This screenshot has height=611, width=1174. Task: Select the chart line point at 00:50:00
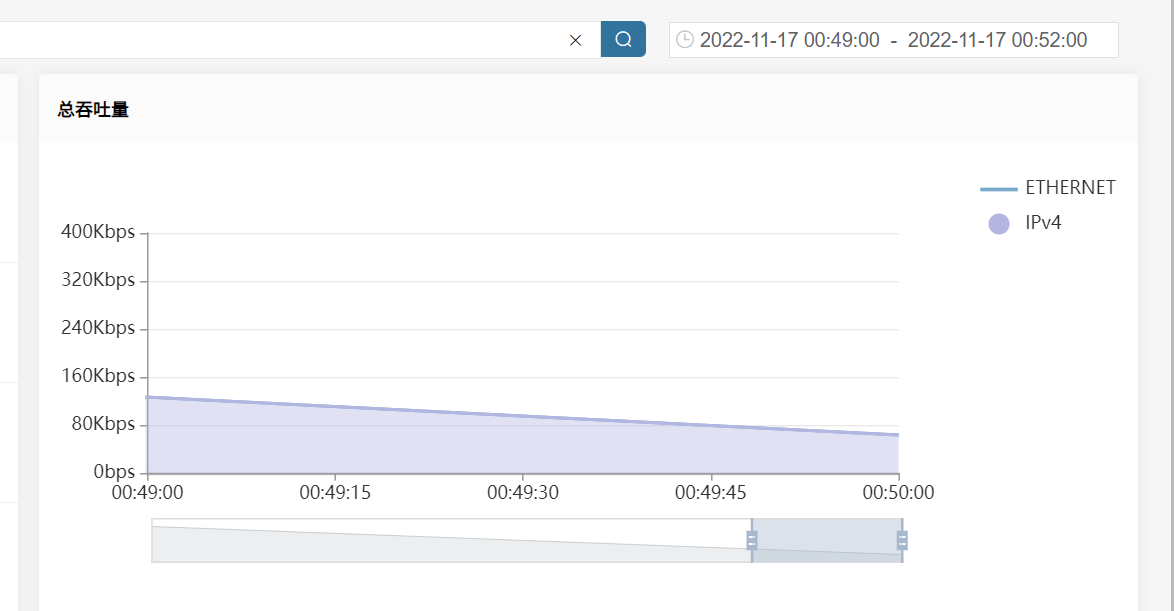tap(898, 435)
